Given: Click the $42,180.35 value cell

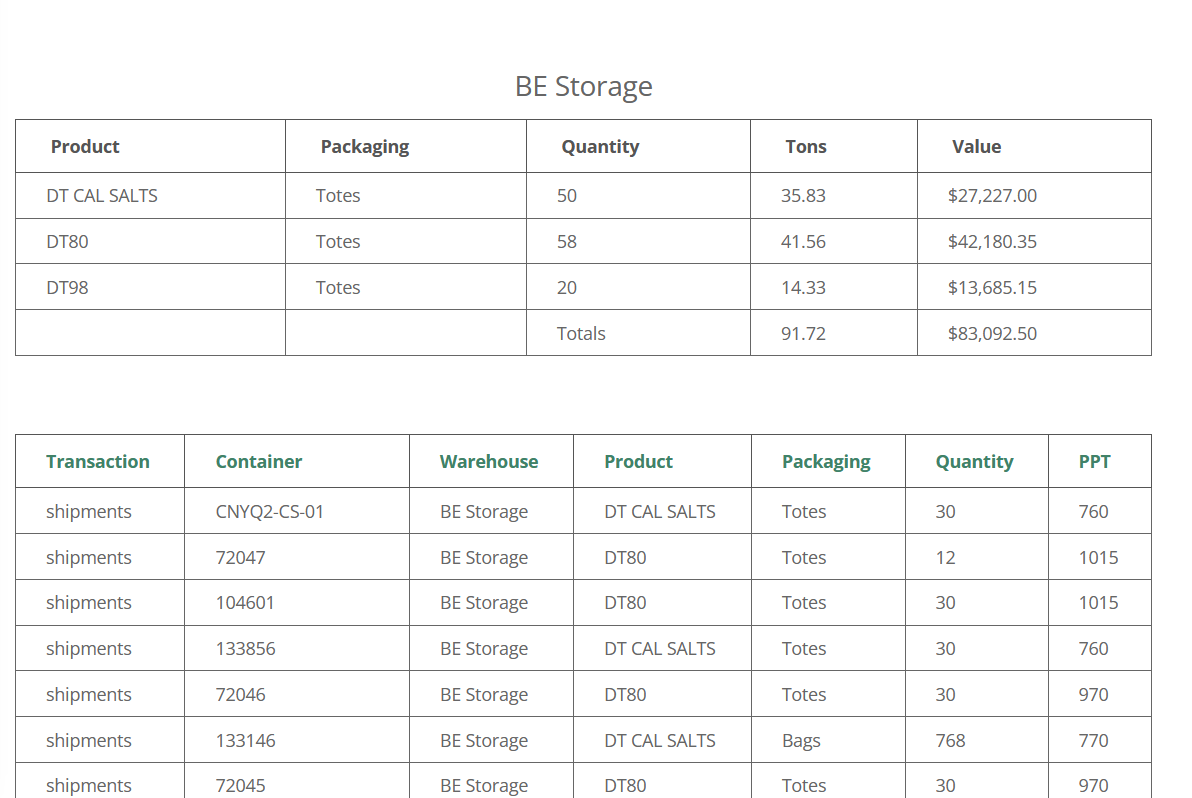Looking at the screenshot, I should coord(992,242).
